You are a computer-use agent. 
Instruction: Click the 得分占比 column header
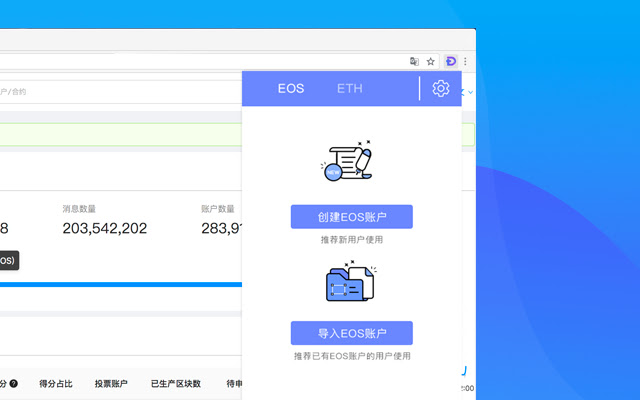56,384
